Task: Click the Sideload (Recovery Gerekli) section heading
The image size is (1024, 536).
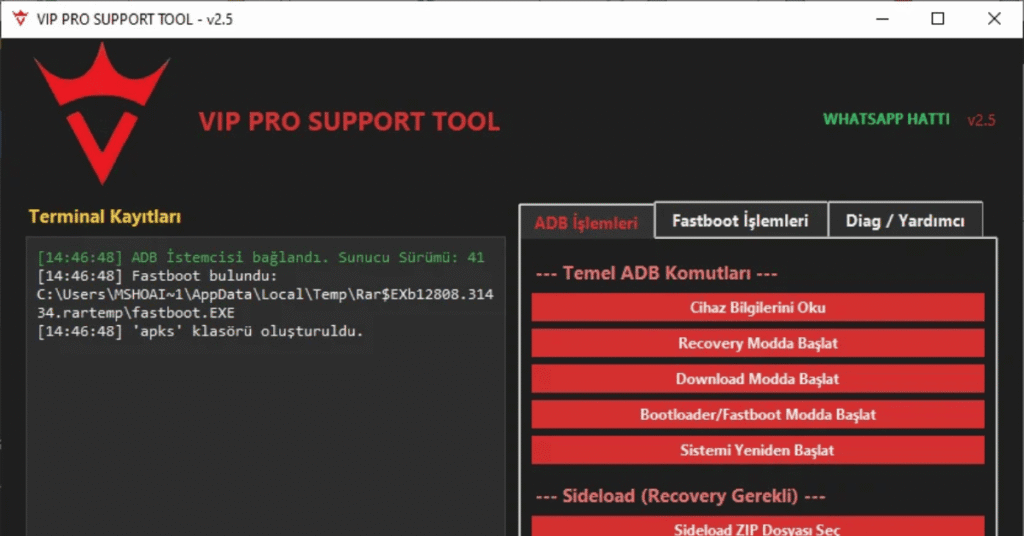Action: [x=680, y=496]
